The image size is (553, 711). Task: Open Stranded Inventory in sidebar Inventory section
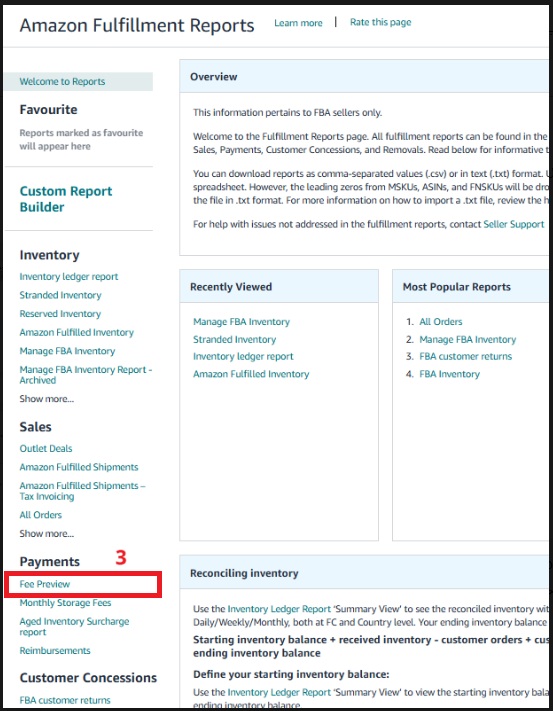coord(60,295)
